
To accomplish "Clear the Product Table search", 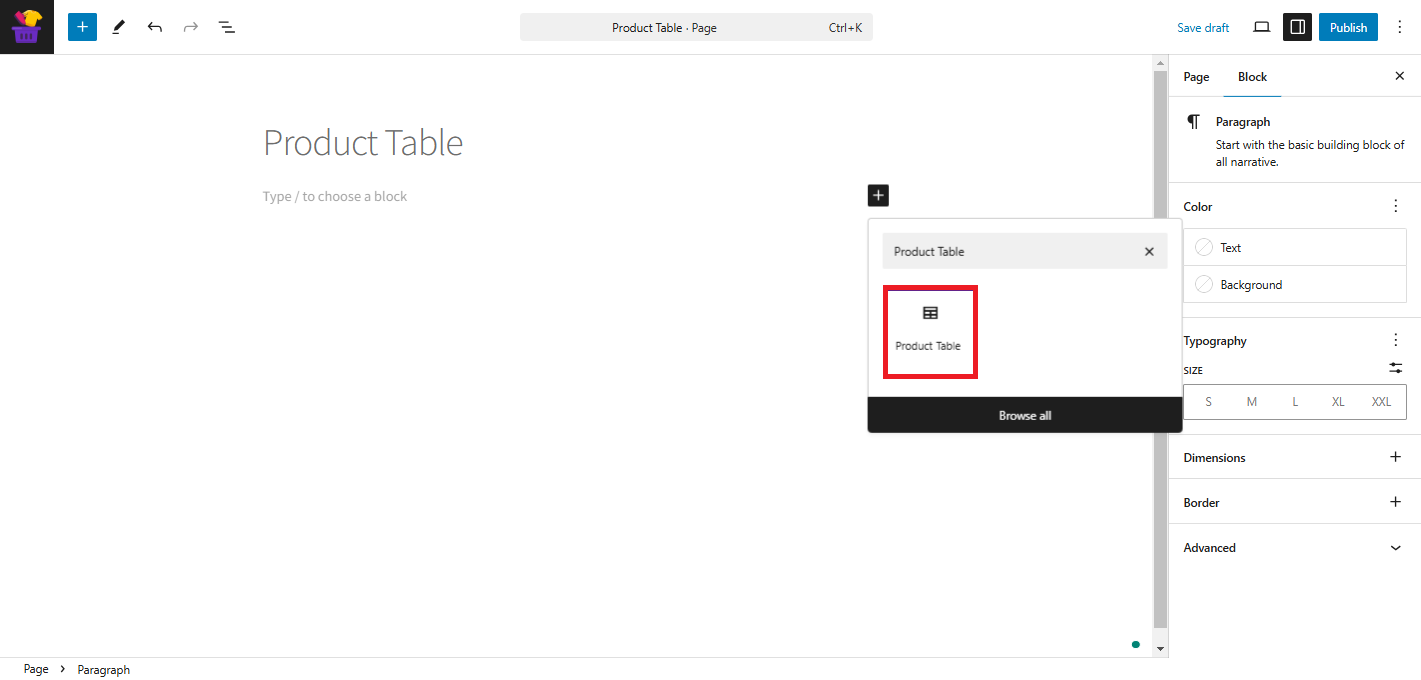I will coord(1149,252).
